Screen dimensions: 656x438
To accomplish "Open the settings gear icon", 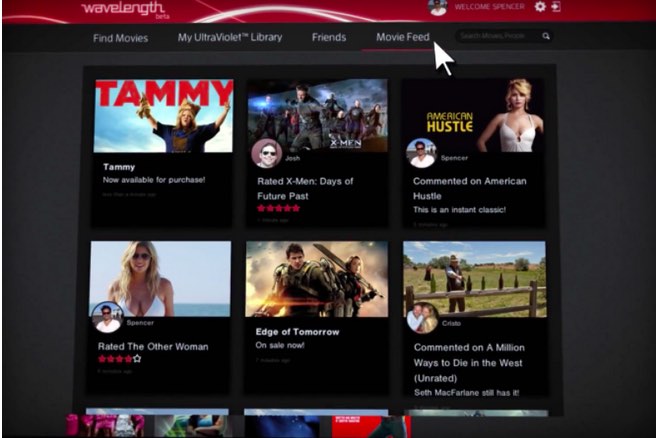I will 540,7.
